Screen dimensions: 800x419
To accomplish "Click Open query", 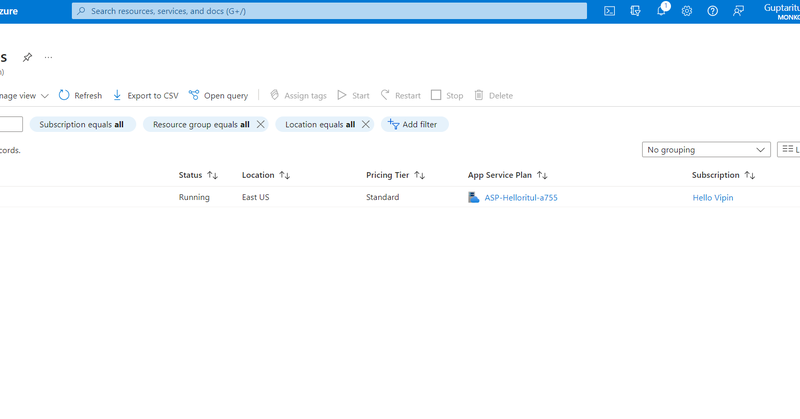I will 218,95.
